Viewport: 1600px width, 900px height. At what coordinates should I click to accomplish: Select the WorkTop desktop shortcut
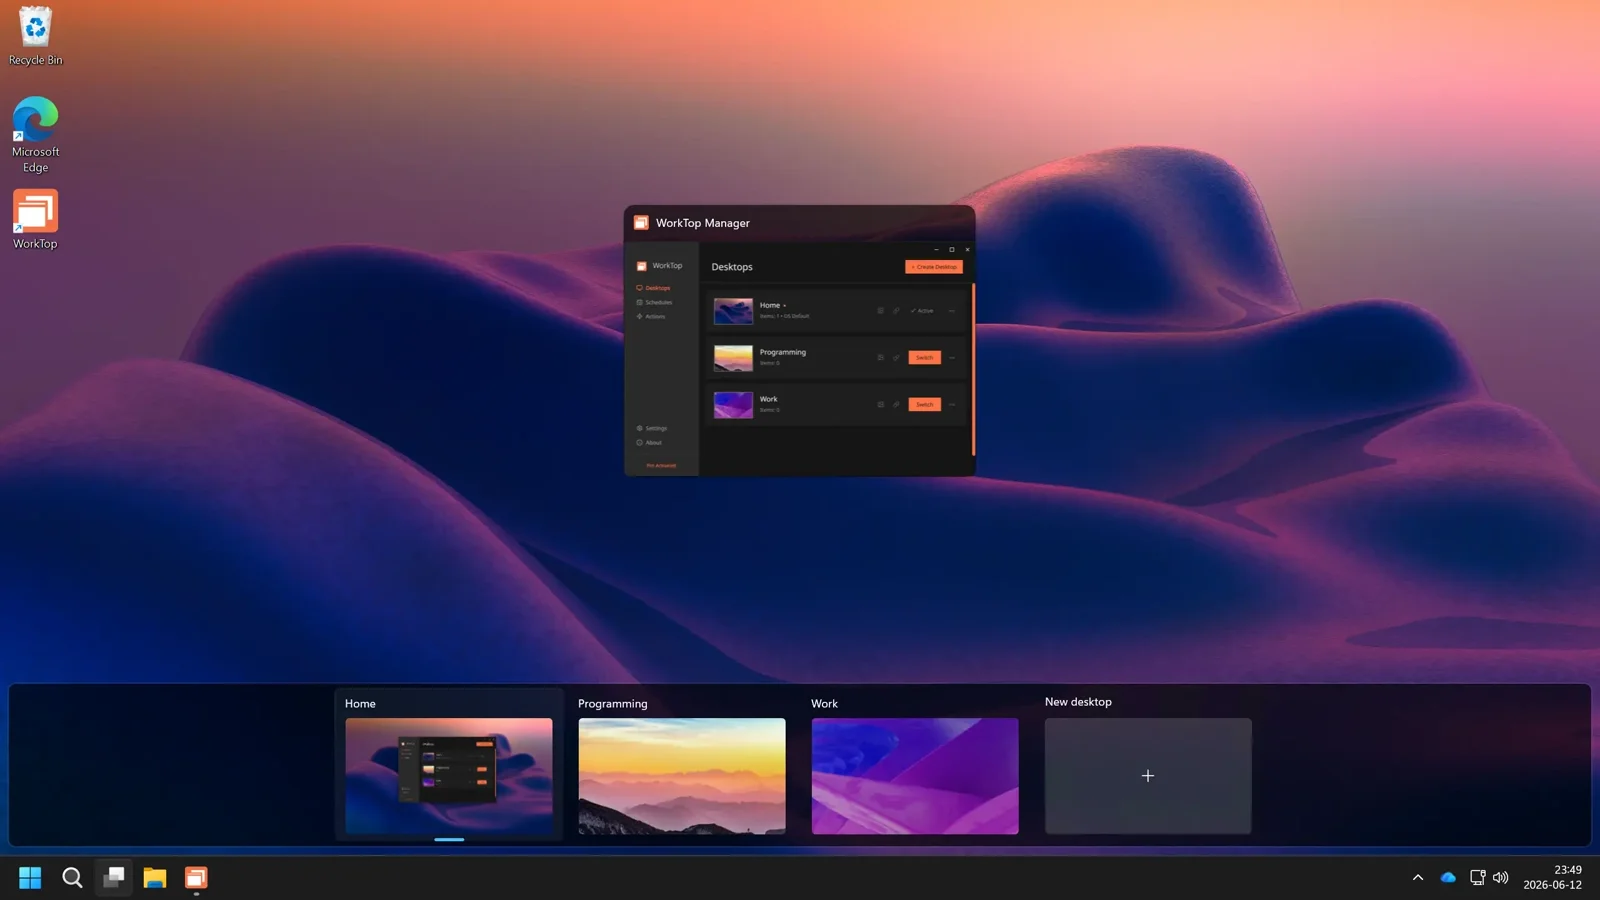click(35, 220)
